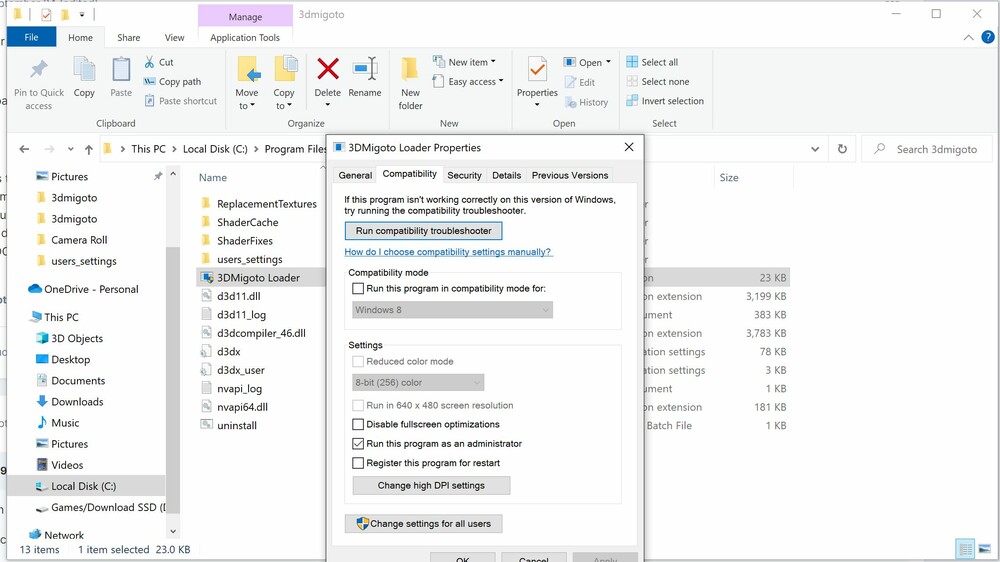
Task: Enable Run this program in compatibility mode
Action: click(358, 288)
